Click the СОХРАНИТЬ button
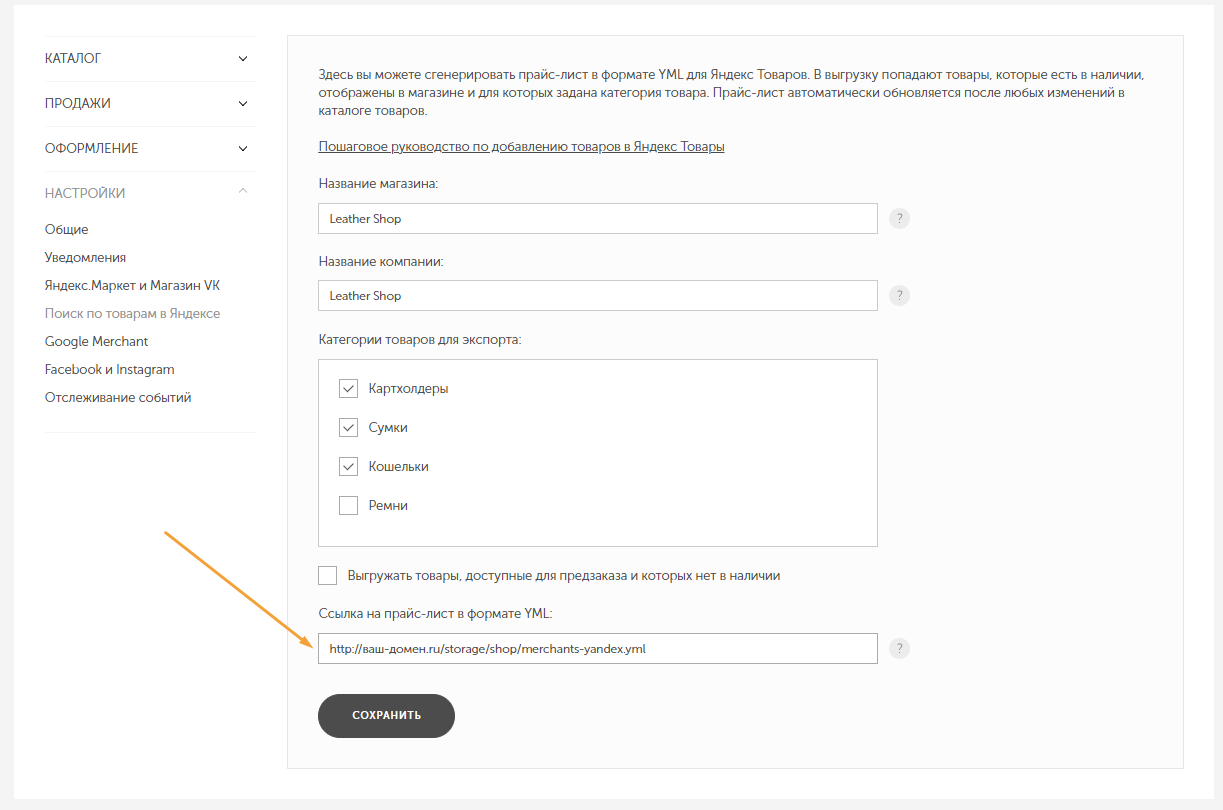 (386, 715)
